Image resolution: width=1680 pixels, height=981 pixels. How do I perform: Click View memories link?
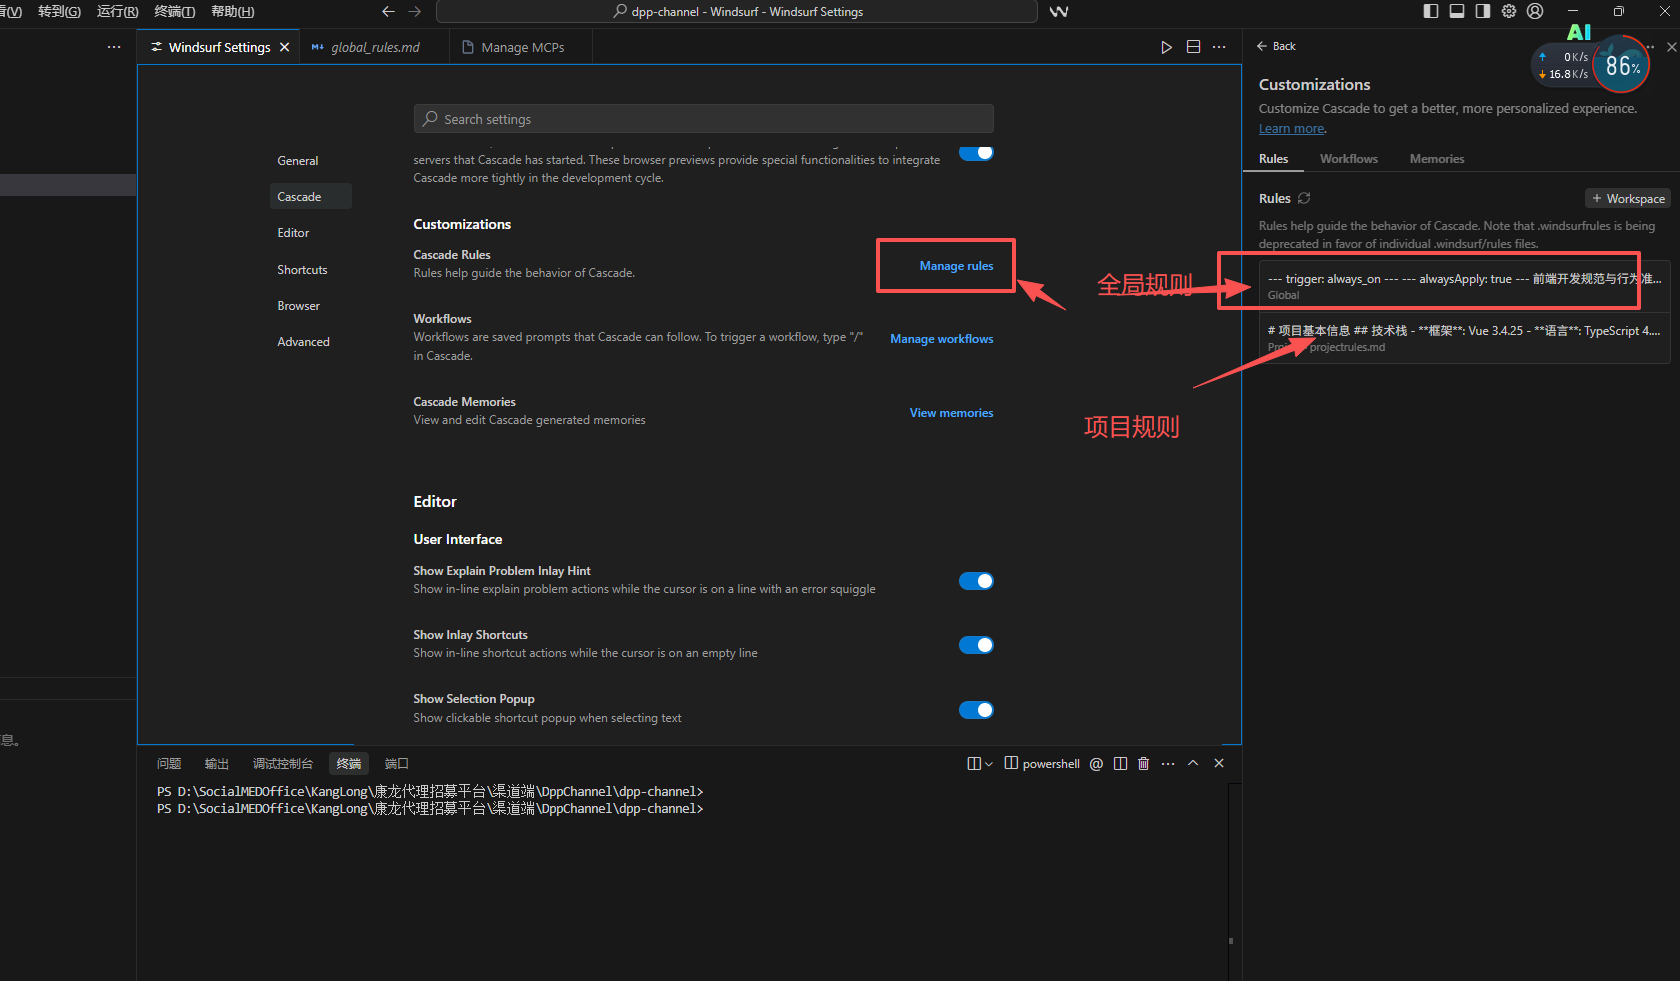point(951,413)
